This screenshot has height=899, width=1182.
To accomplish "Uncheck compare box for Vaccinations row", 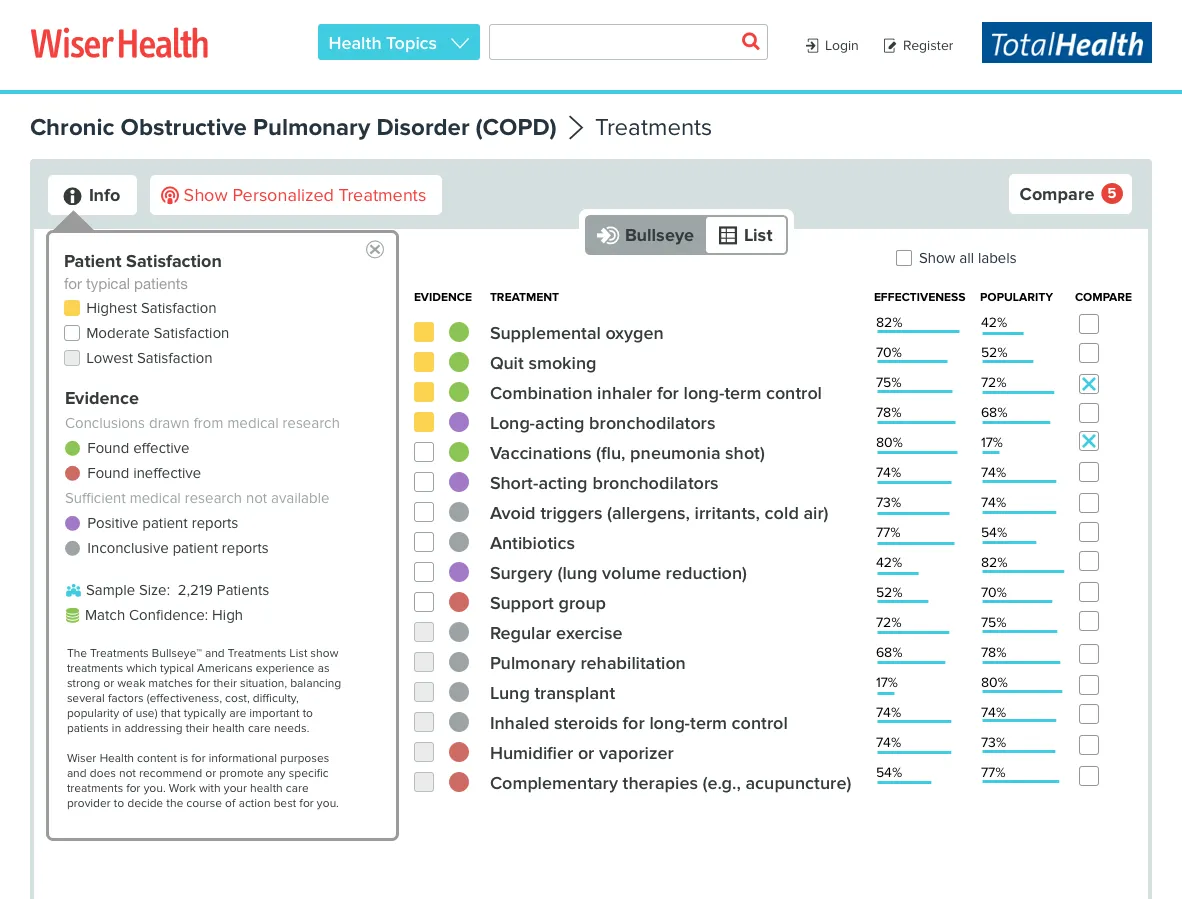I will coord(1089,442).
